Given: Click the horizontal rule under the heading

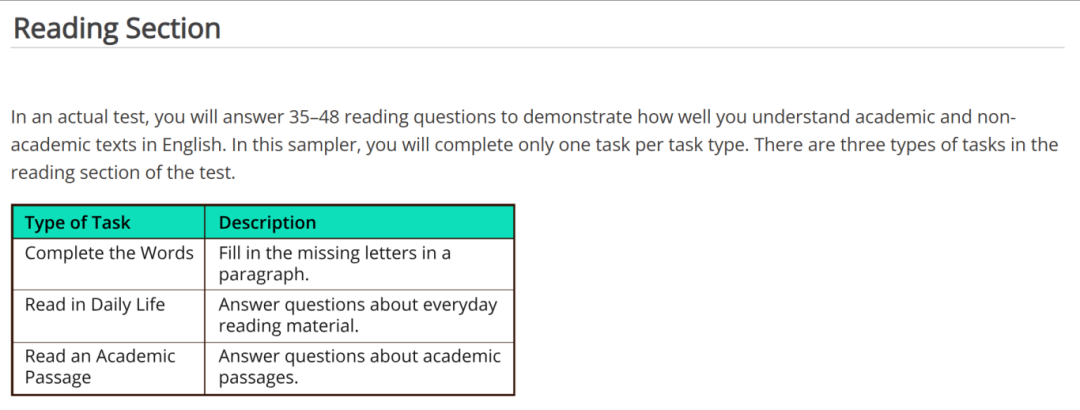Looking at the screenshot, I should [537, 48].
